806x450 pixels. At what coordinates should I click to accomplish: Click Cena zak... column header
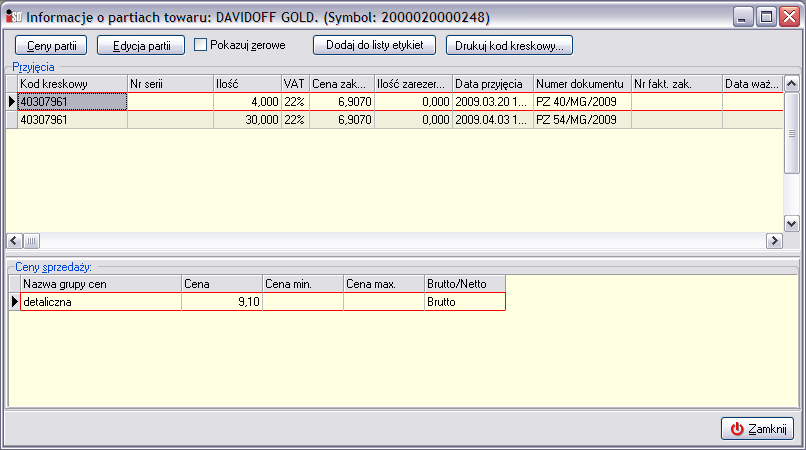[x=342, y=84]
